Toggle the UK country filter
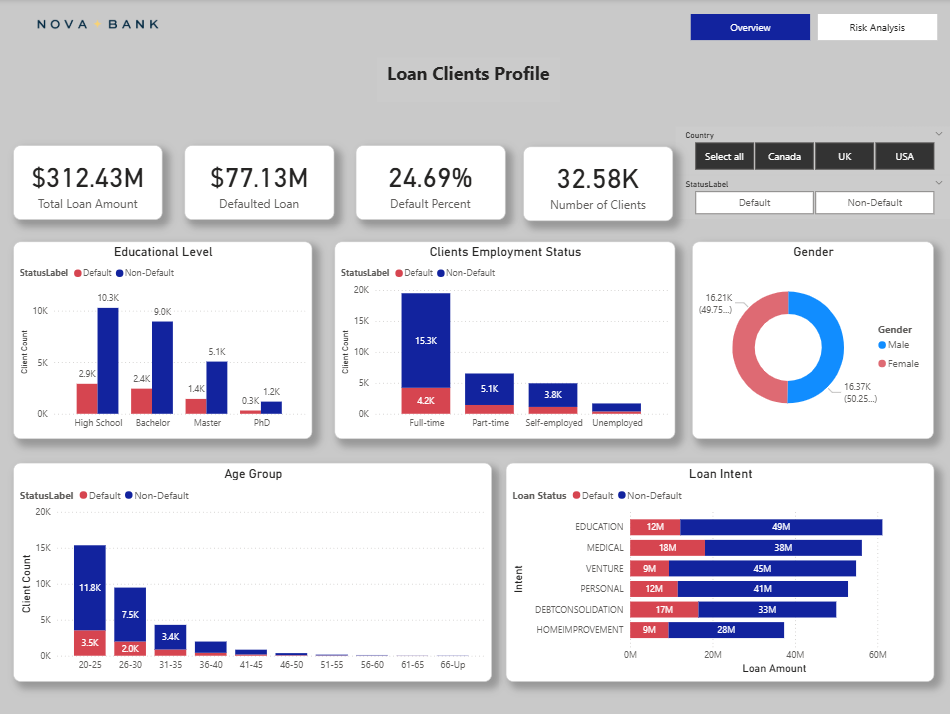The width and height of the screenshot is (950, 714). coord(844,156)
